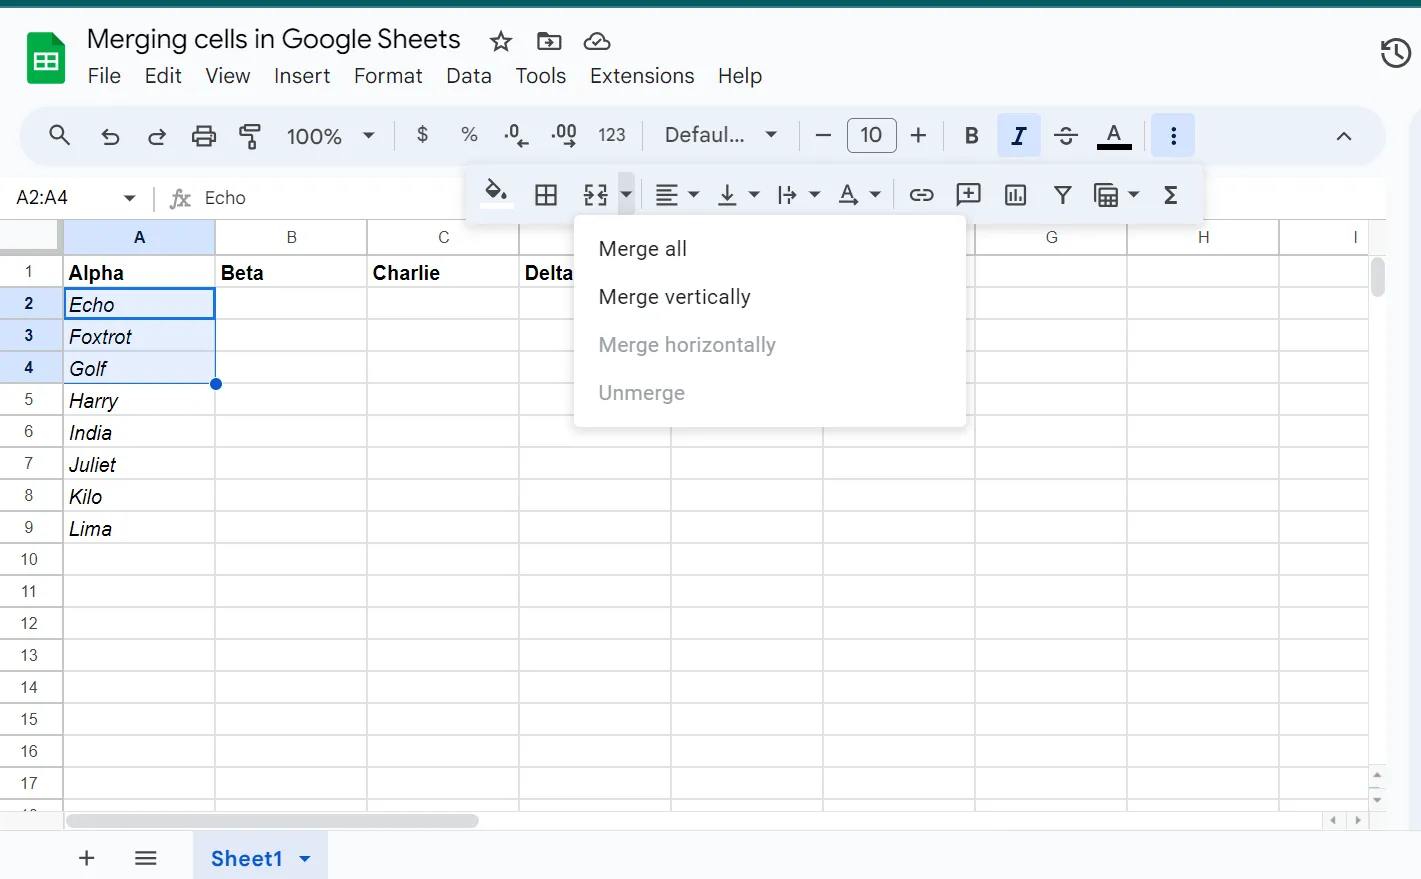Viewport: 1421px width, 879px height.
Task: Choose Merge vertically
Action: 770,297
